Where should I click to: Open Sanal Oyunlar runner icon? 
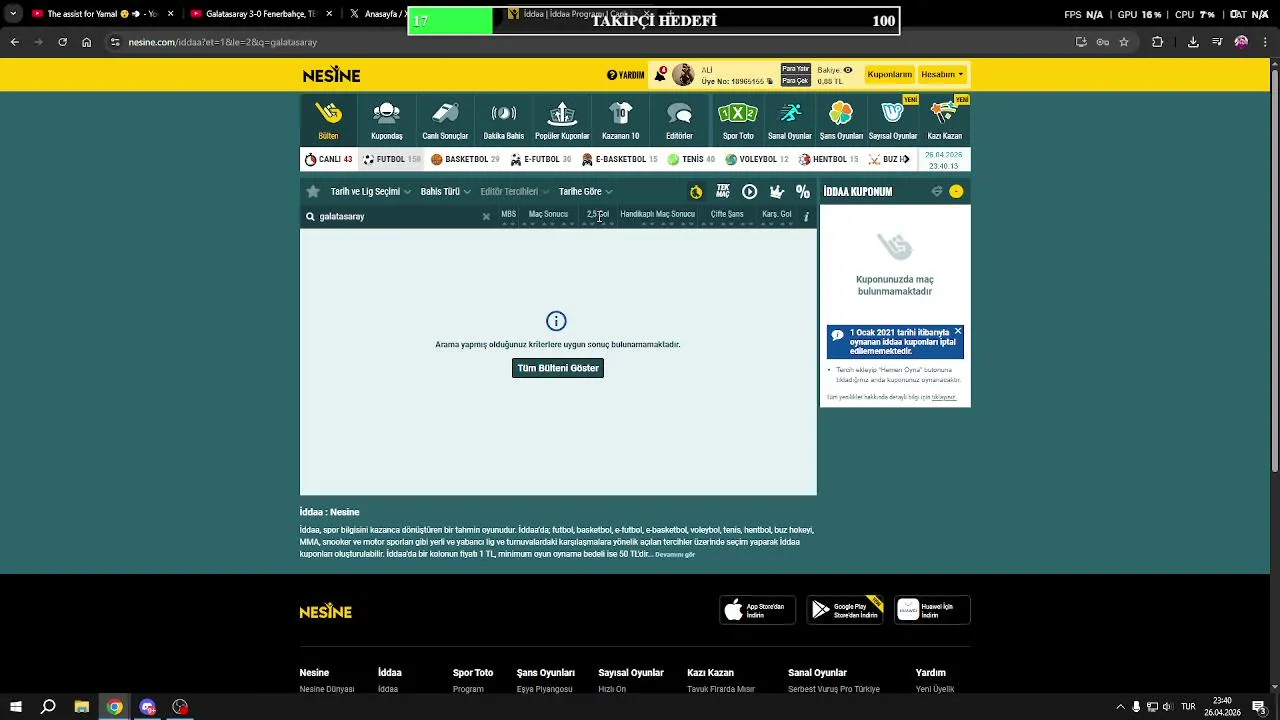790,113
